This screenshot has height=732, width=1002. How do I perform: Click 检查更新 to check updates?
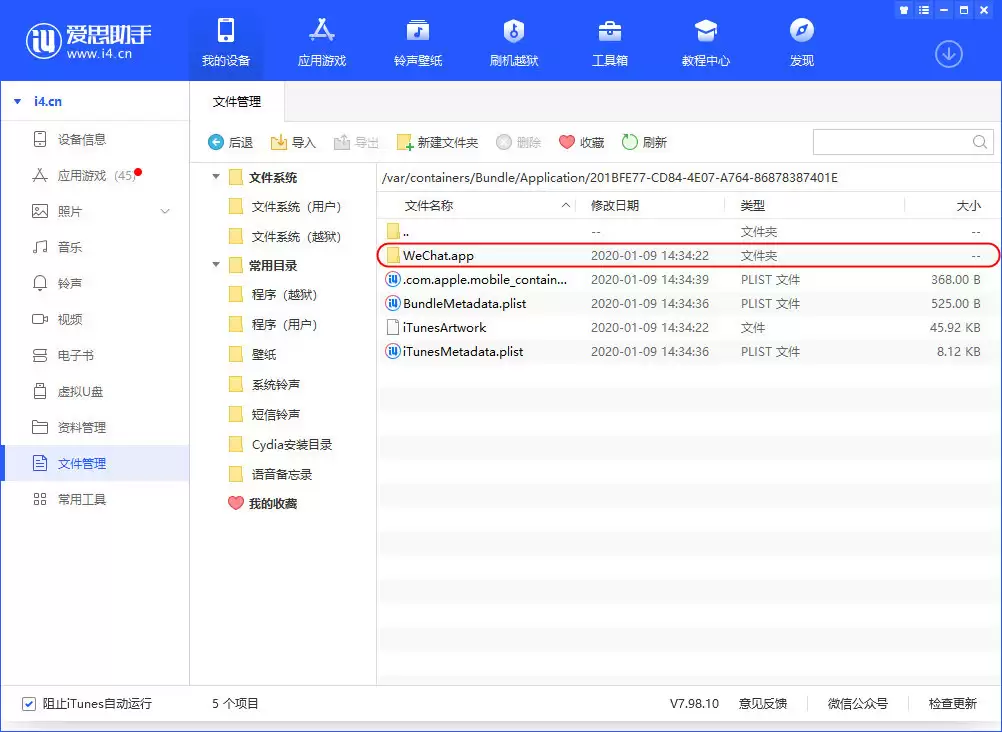(x=953, y=703)
